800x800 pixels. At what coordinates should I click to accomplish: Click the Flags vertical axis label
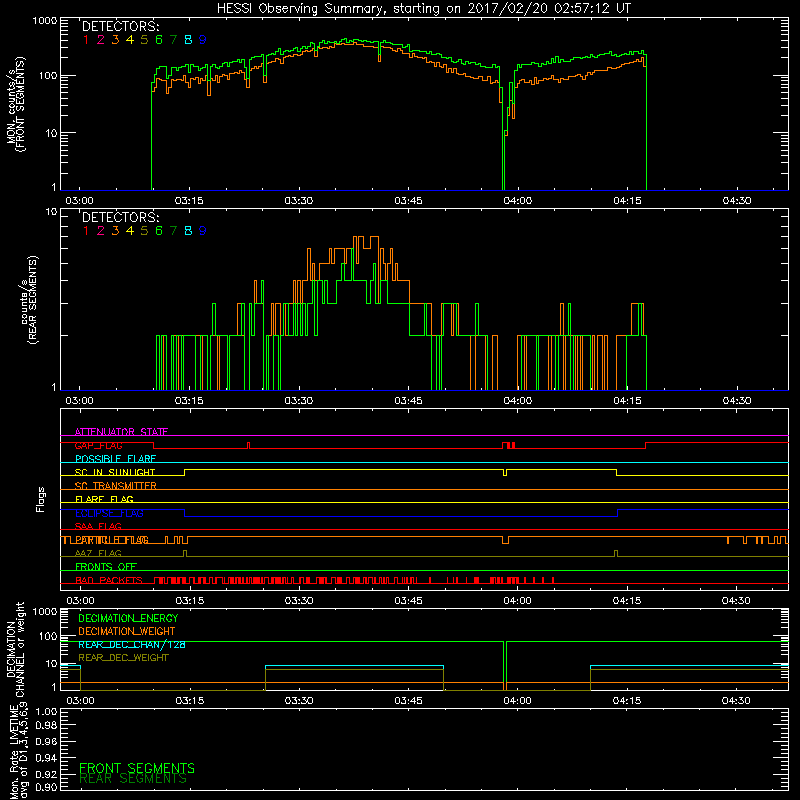[41, 499]
